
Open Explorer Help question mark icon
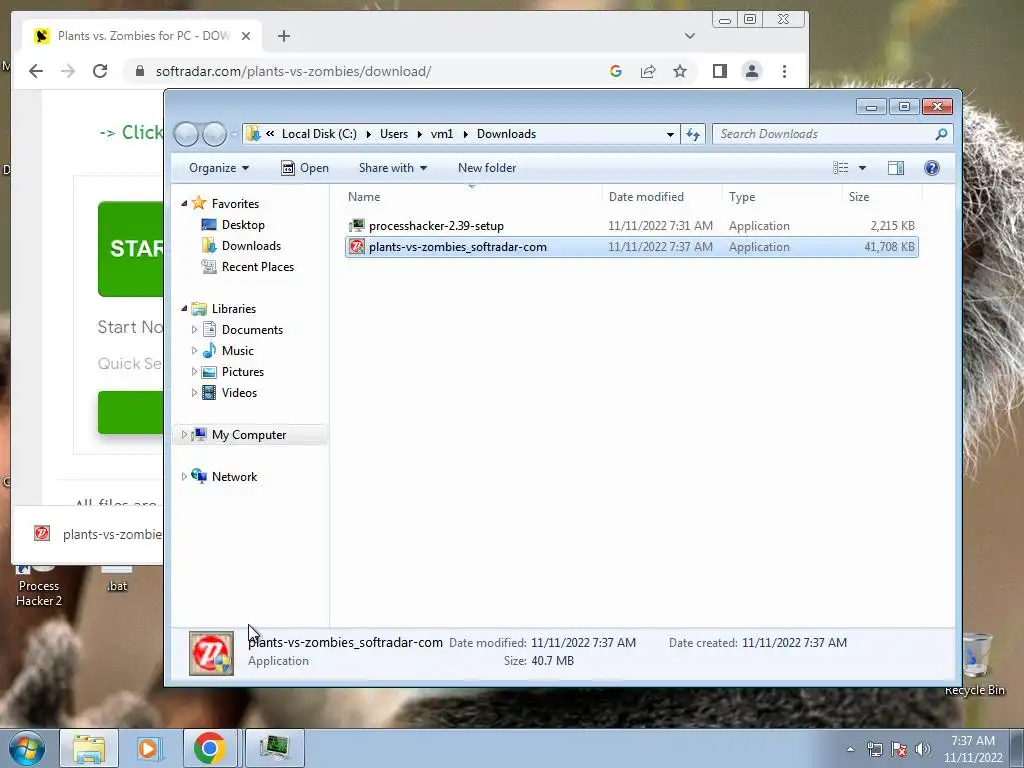(x=931, y=168)
